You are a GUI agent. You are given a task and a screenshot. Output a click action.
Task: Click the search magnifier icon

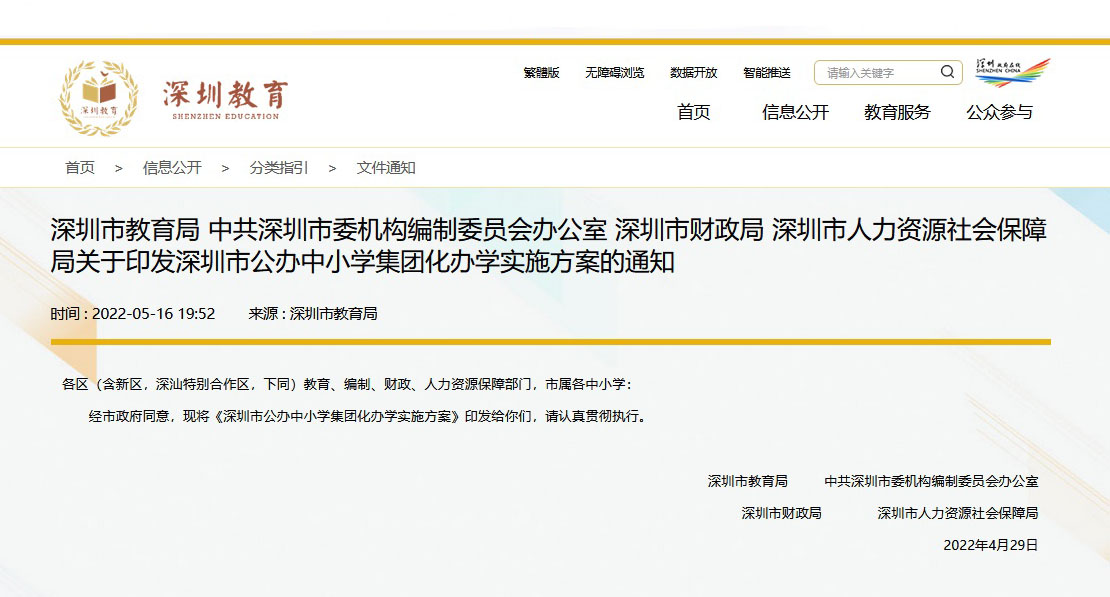[946, 72]
